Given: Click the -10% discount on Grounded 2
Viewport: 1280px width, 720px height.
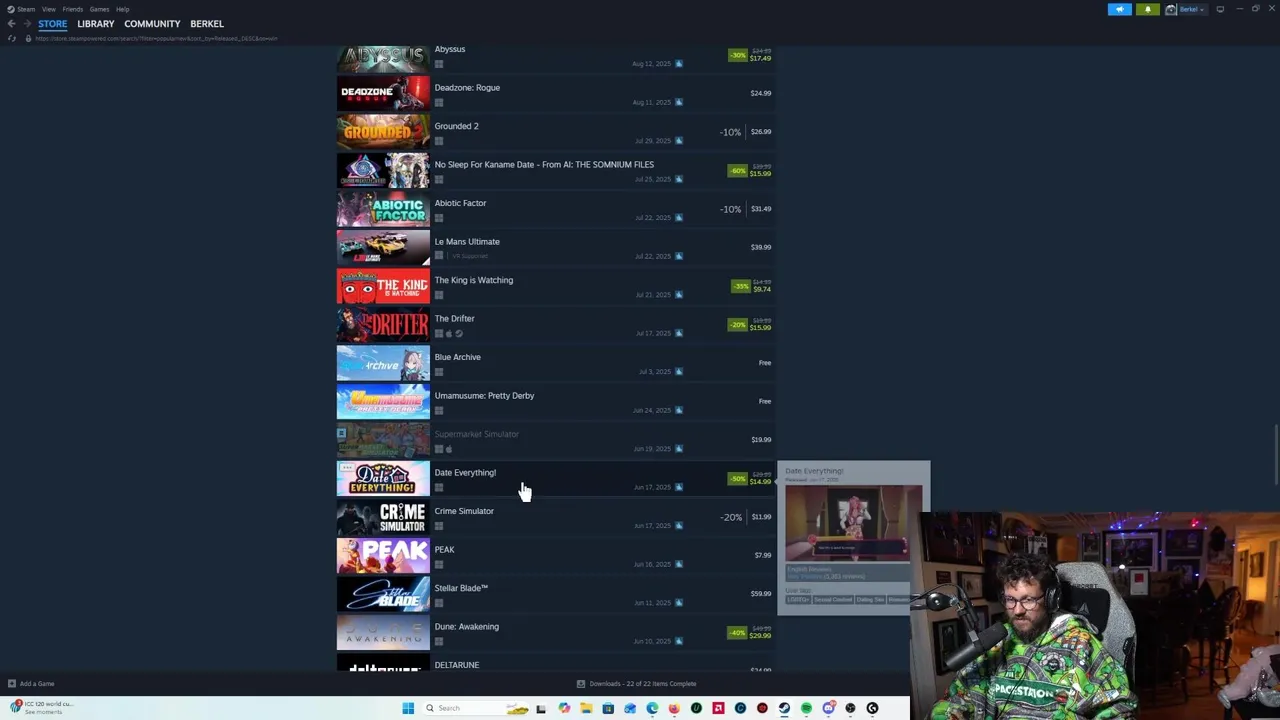Looking at the screenshot, I should (730, 132).
